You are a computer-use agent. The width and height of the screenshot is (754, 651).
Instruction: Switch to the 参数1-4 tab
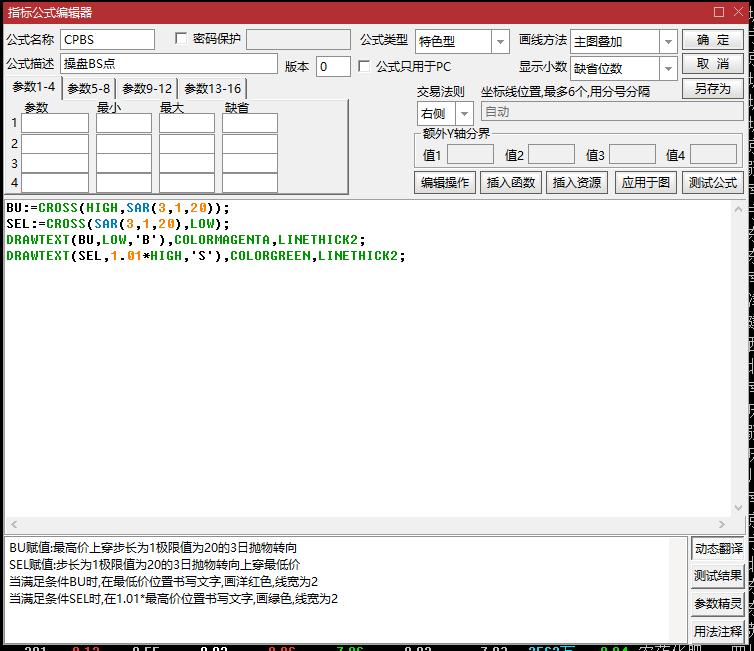click(33, 87)
